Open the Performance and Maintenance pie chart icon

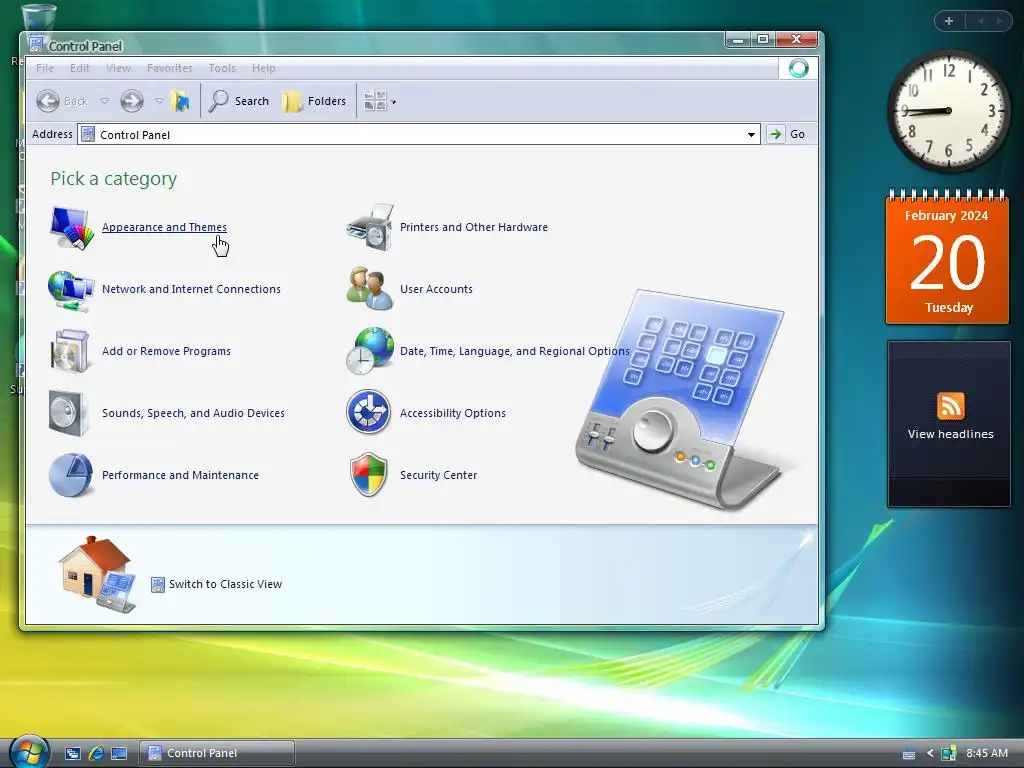pyautogui.click(x=71, y=475)
